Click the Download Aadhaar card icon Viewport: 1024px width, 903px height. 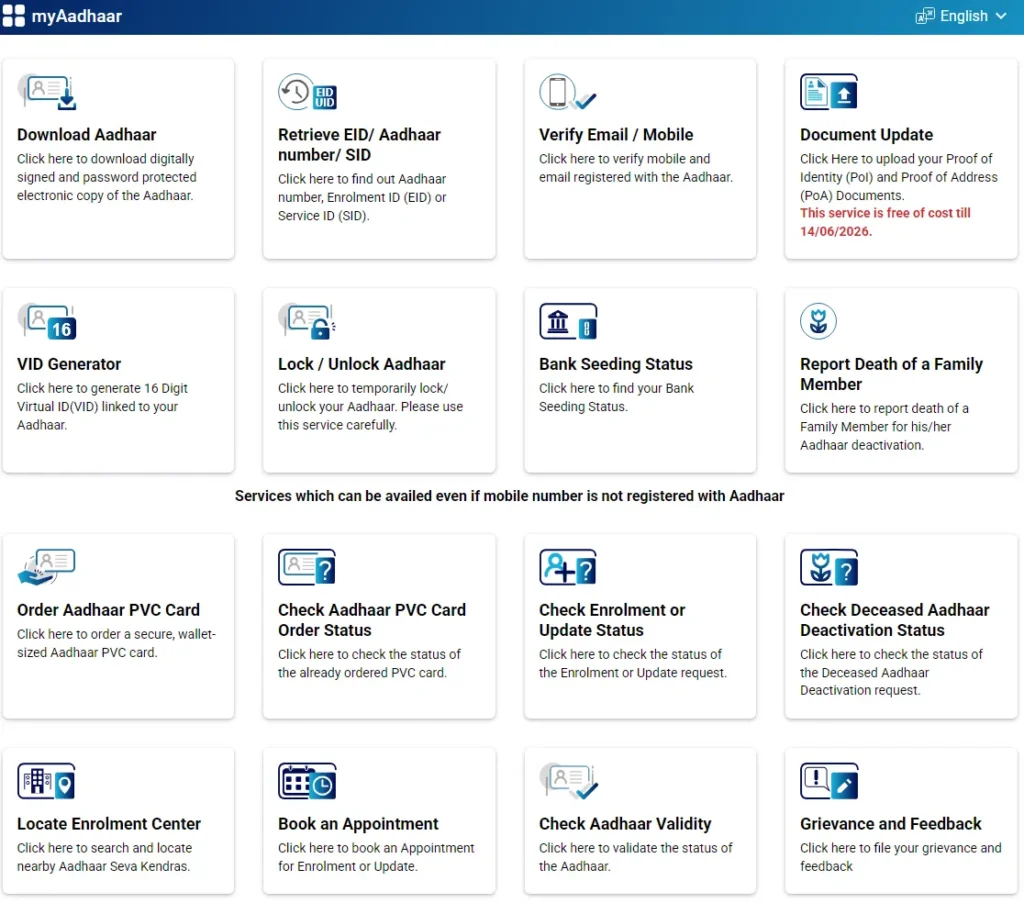coord(47,92)
